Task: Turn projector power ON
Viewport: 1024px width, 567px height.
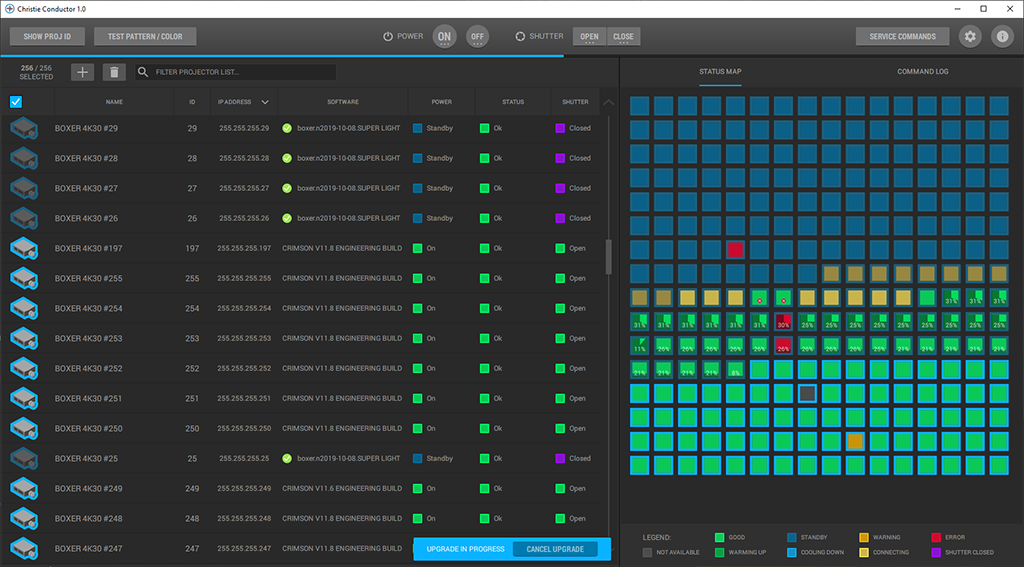Action: (x=444, y=37)
